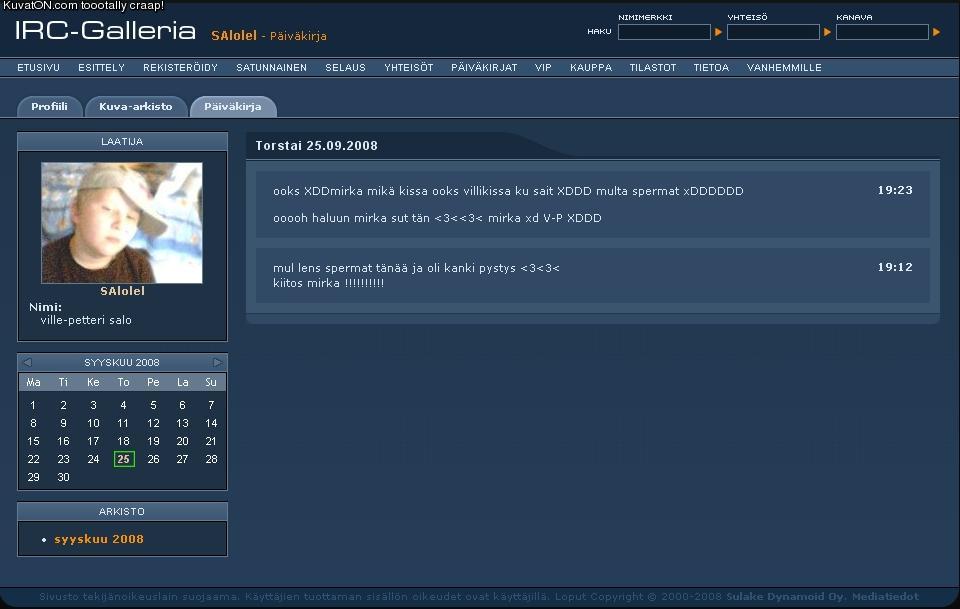The height and width of the screenshot is (609, 960).
Task: Click calendar day 30
Action: [63, 477]
